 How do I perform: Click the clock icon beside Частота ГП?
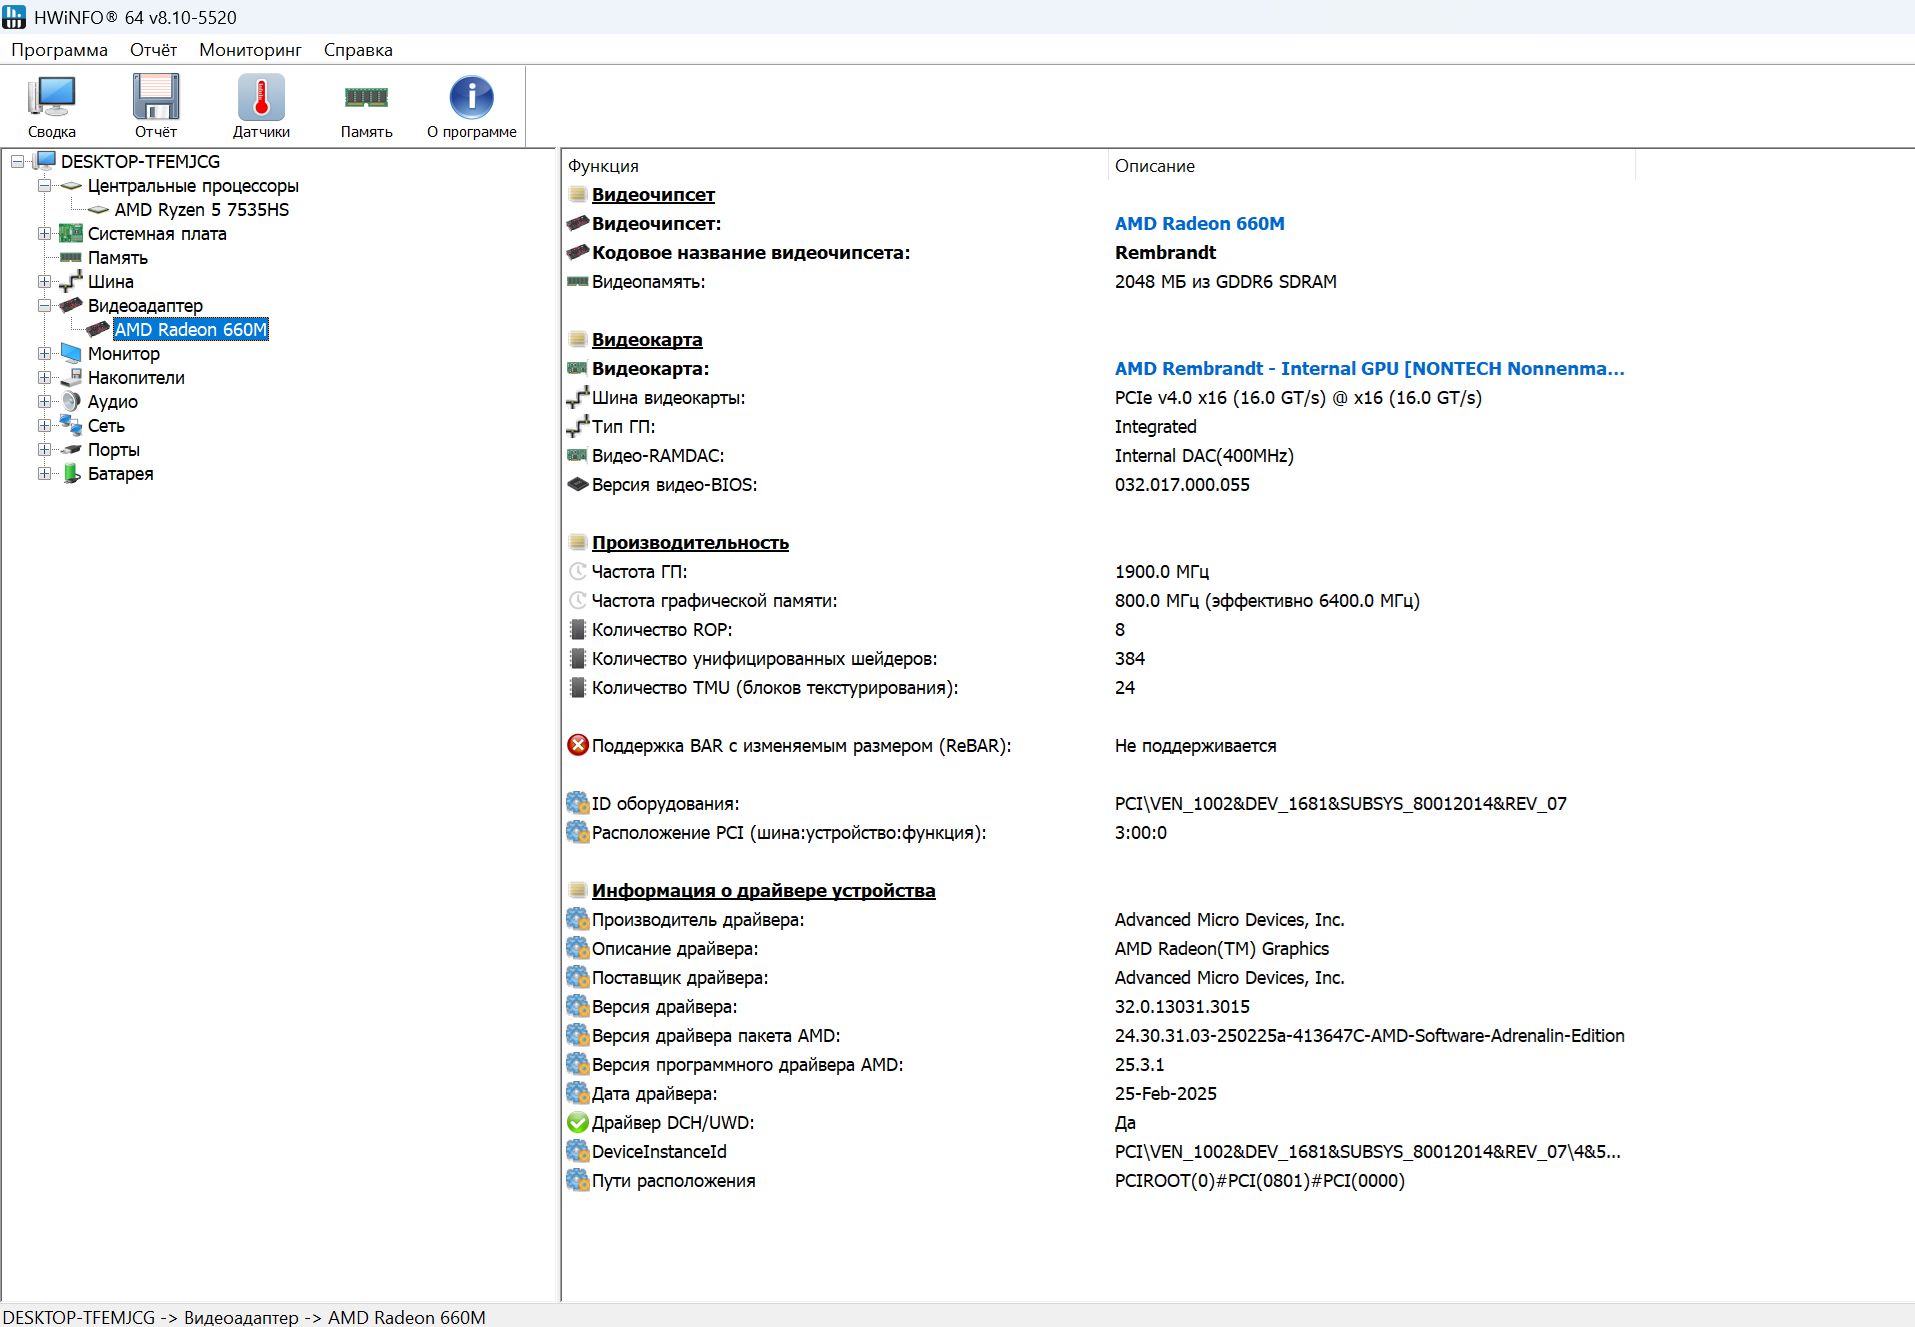tap(578, 571)
